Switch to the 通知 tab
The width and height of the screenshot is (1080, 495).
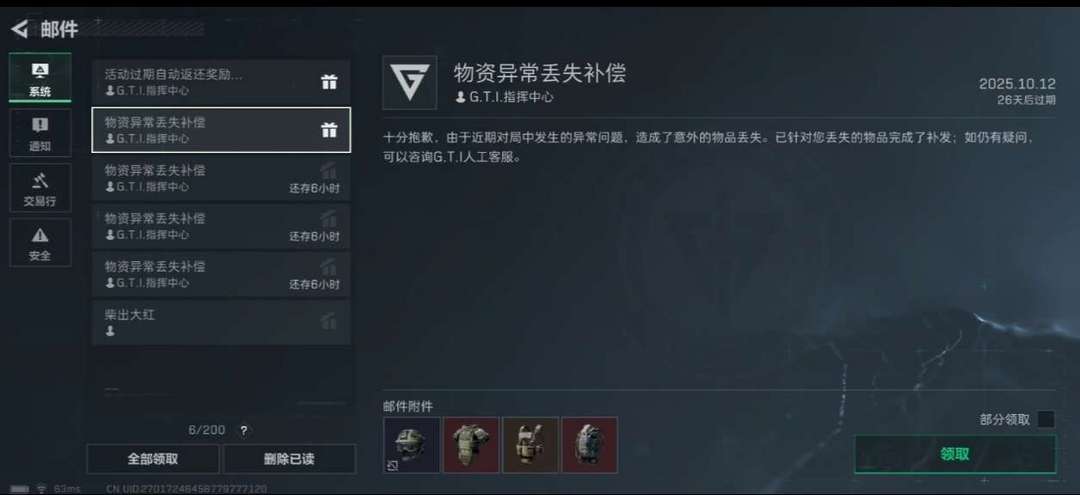(40, 133)
